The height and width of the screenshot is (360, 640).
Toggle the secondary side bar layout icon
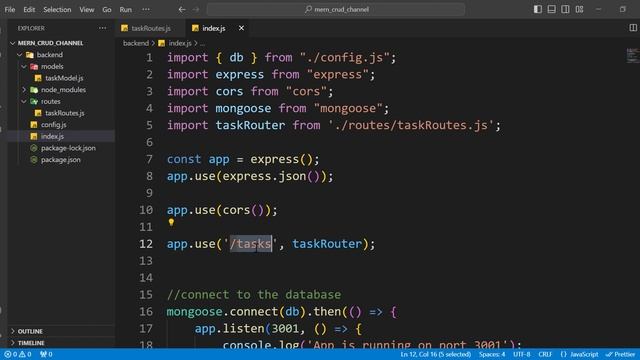coord(565,9)
